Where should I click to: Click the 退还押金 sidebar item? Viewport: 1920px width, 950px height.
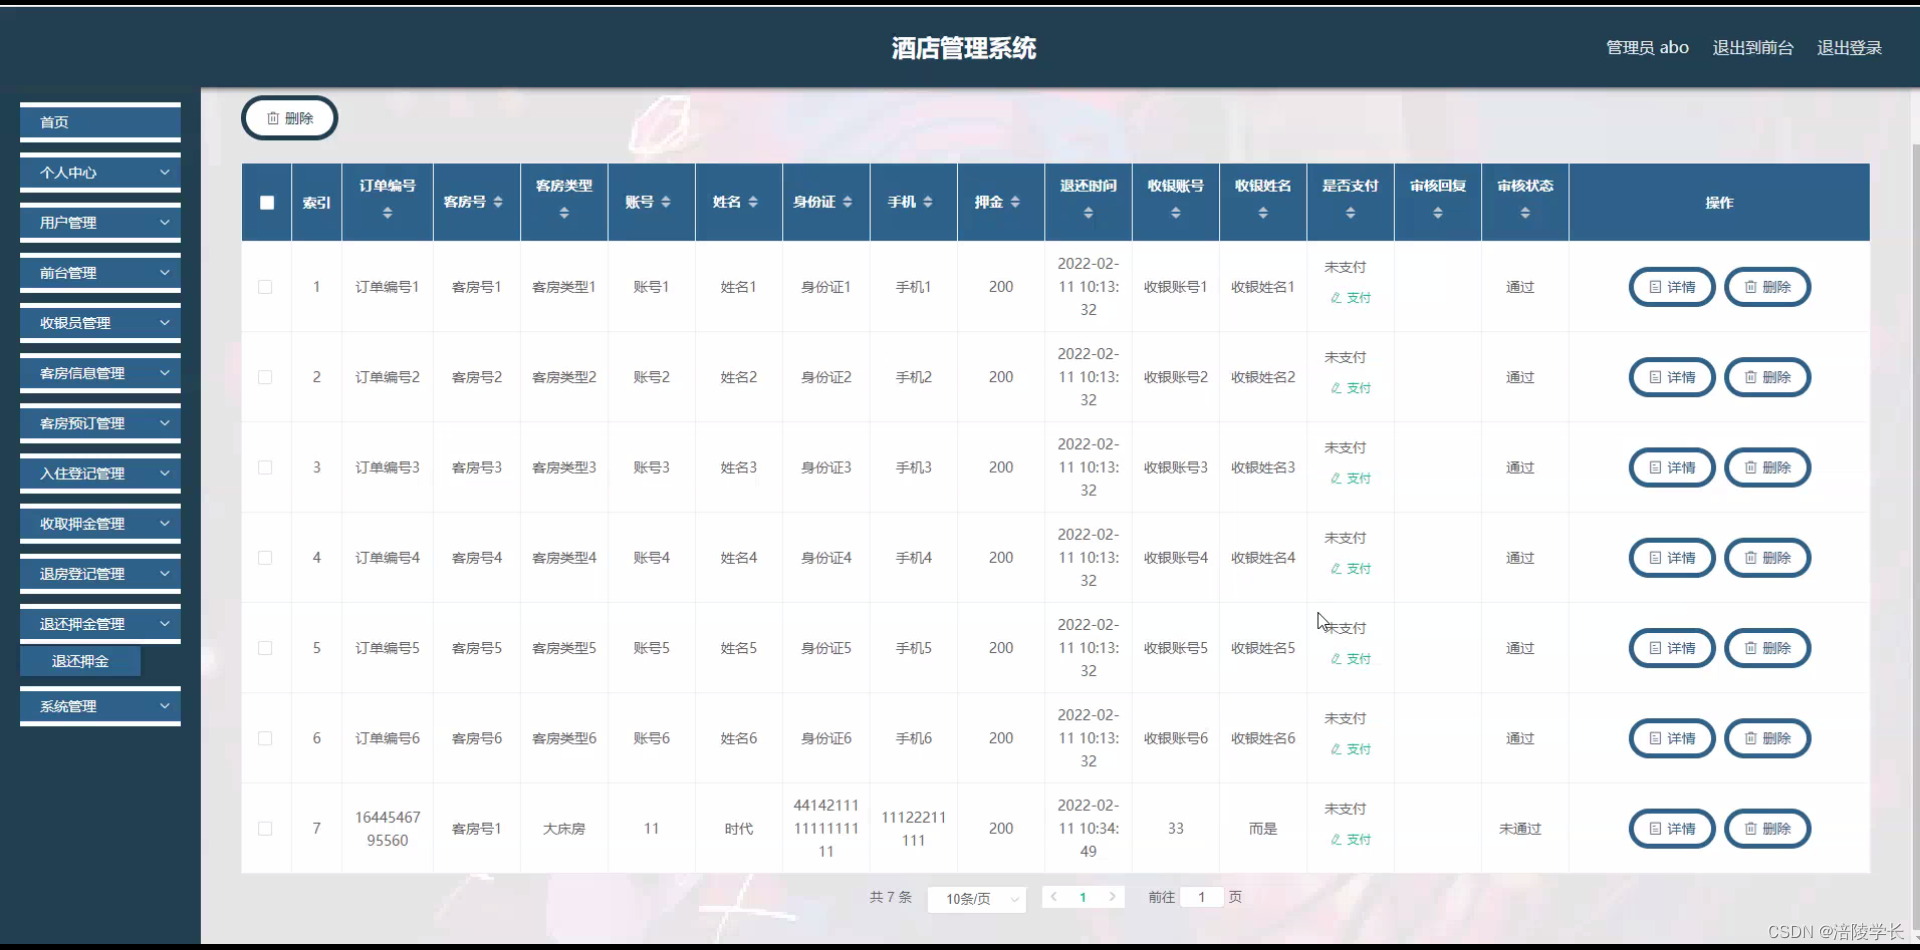click(79, 661)
